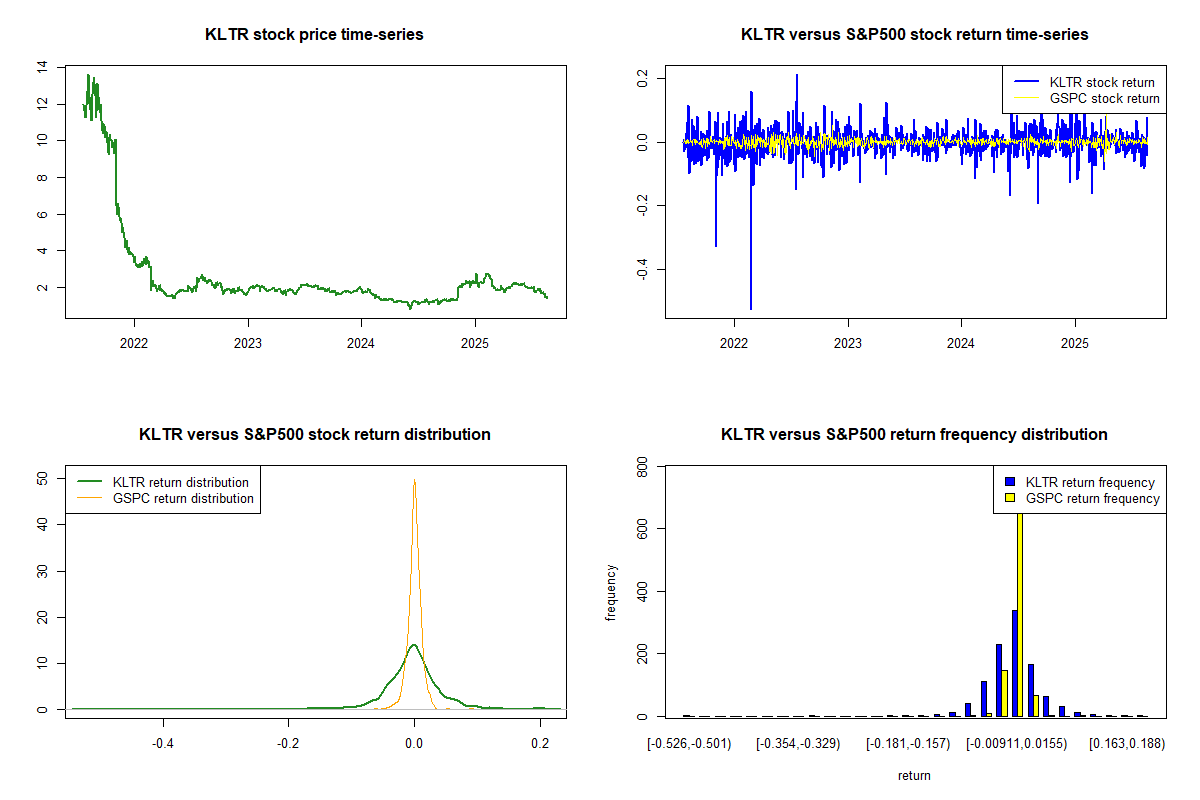
Task: Click the green KLTR return distribution legend line
Action: pos(87,482)
